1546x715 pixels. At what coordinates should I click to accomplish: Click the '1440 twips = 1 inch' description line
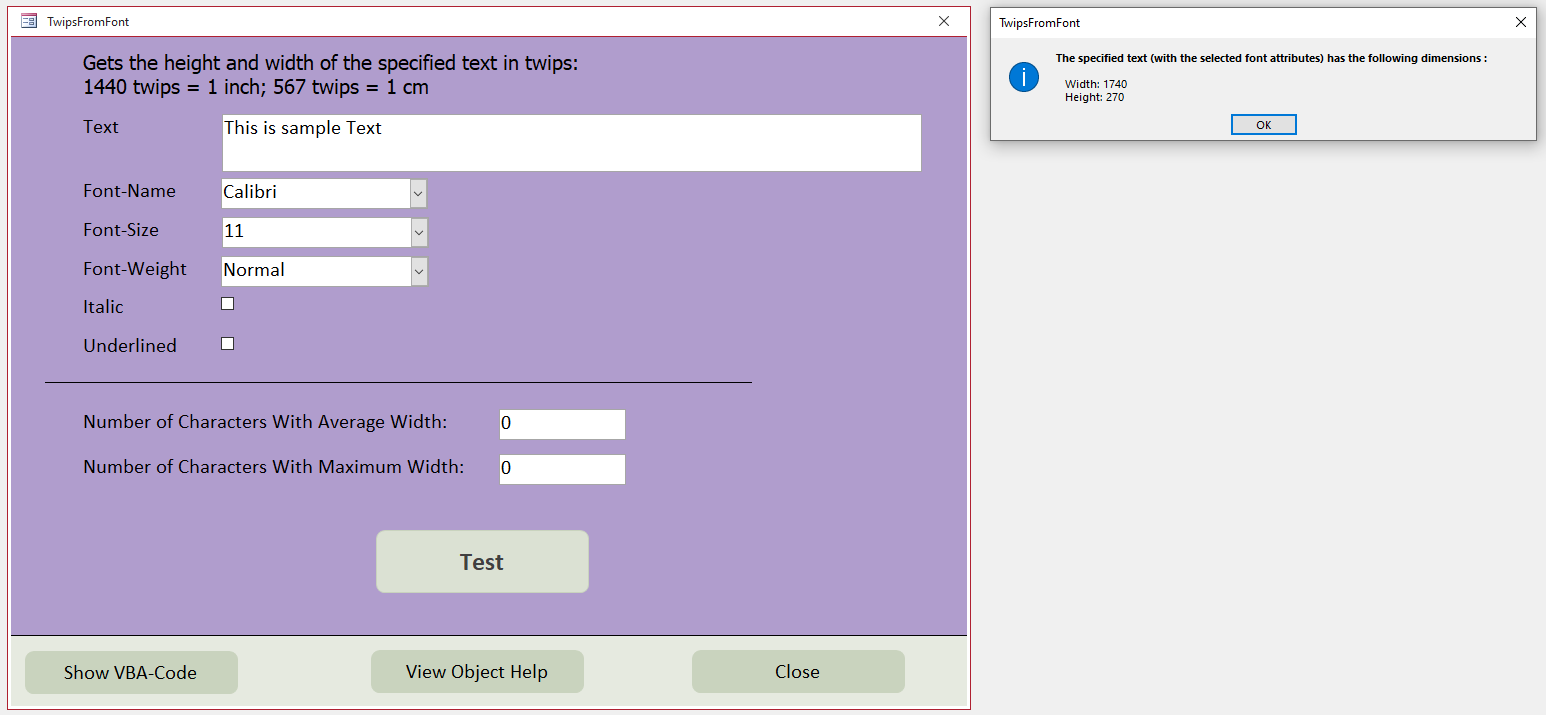256,87
